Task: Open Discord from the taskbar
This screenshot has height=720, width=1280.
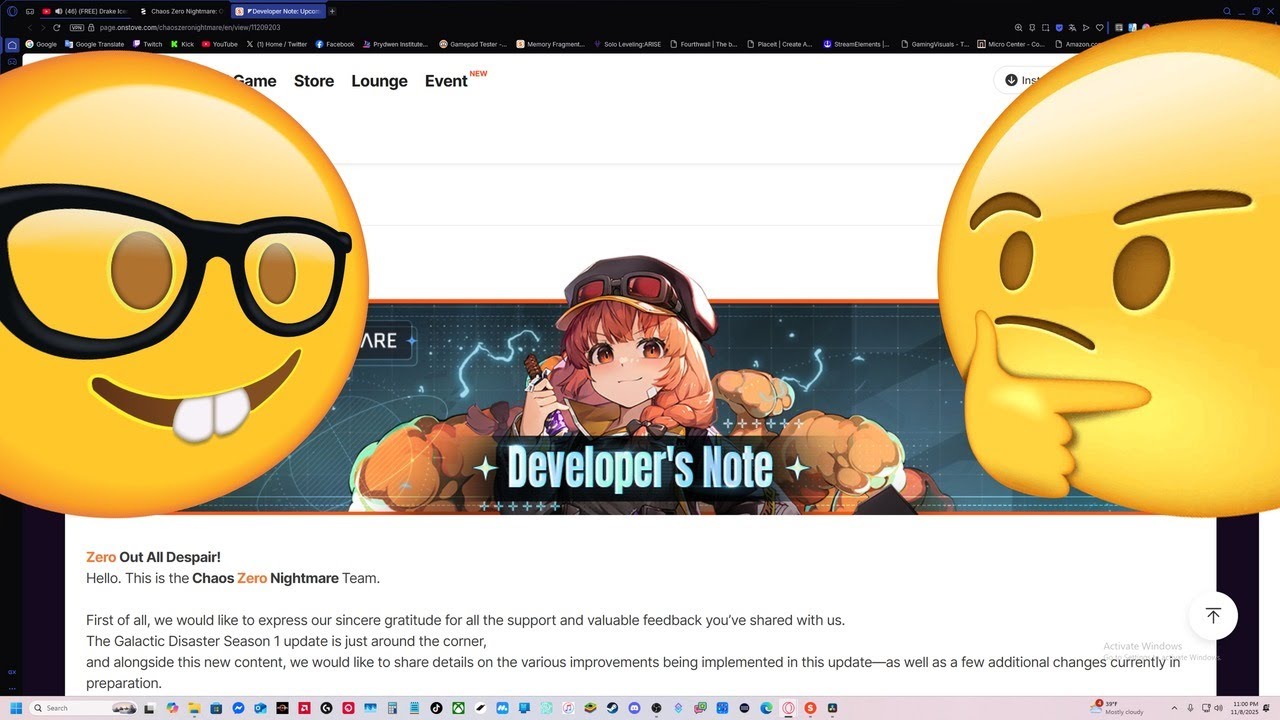Action: (634, 708)
